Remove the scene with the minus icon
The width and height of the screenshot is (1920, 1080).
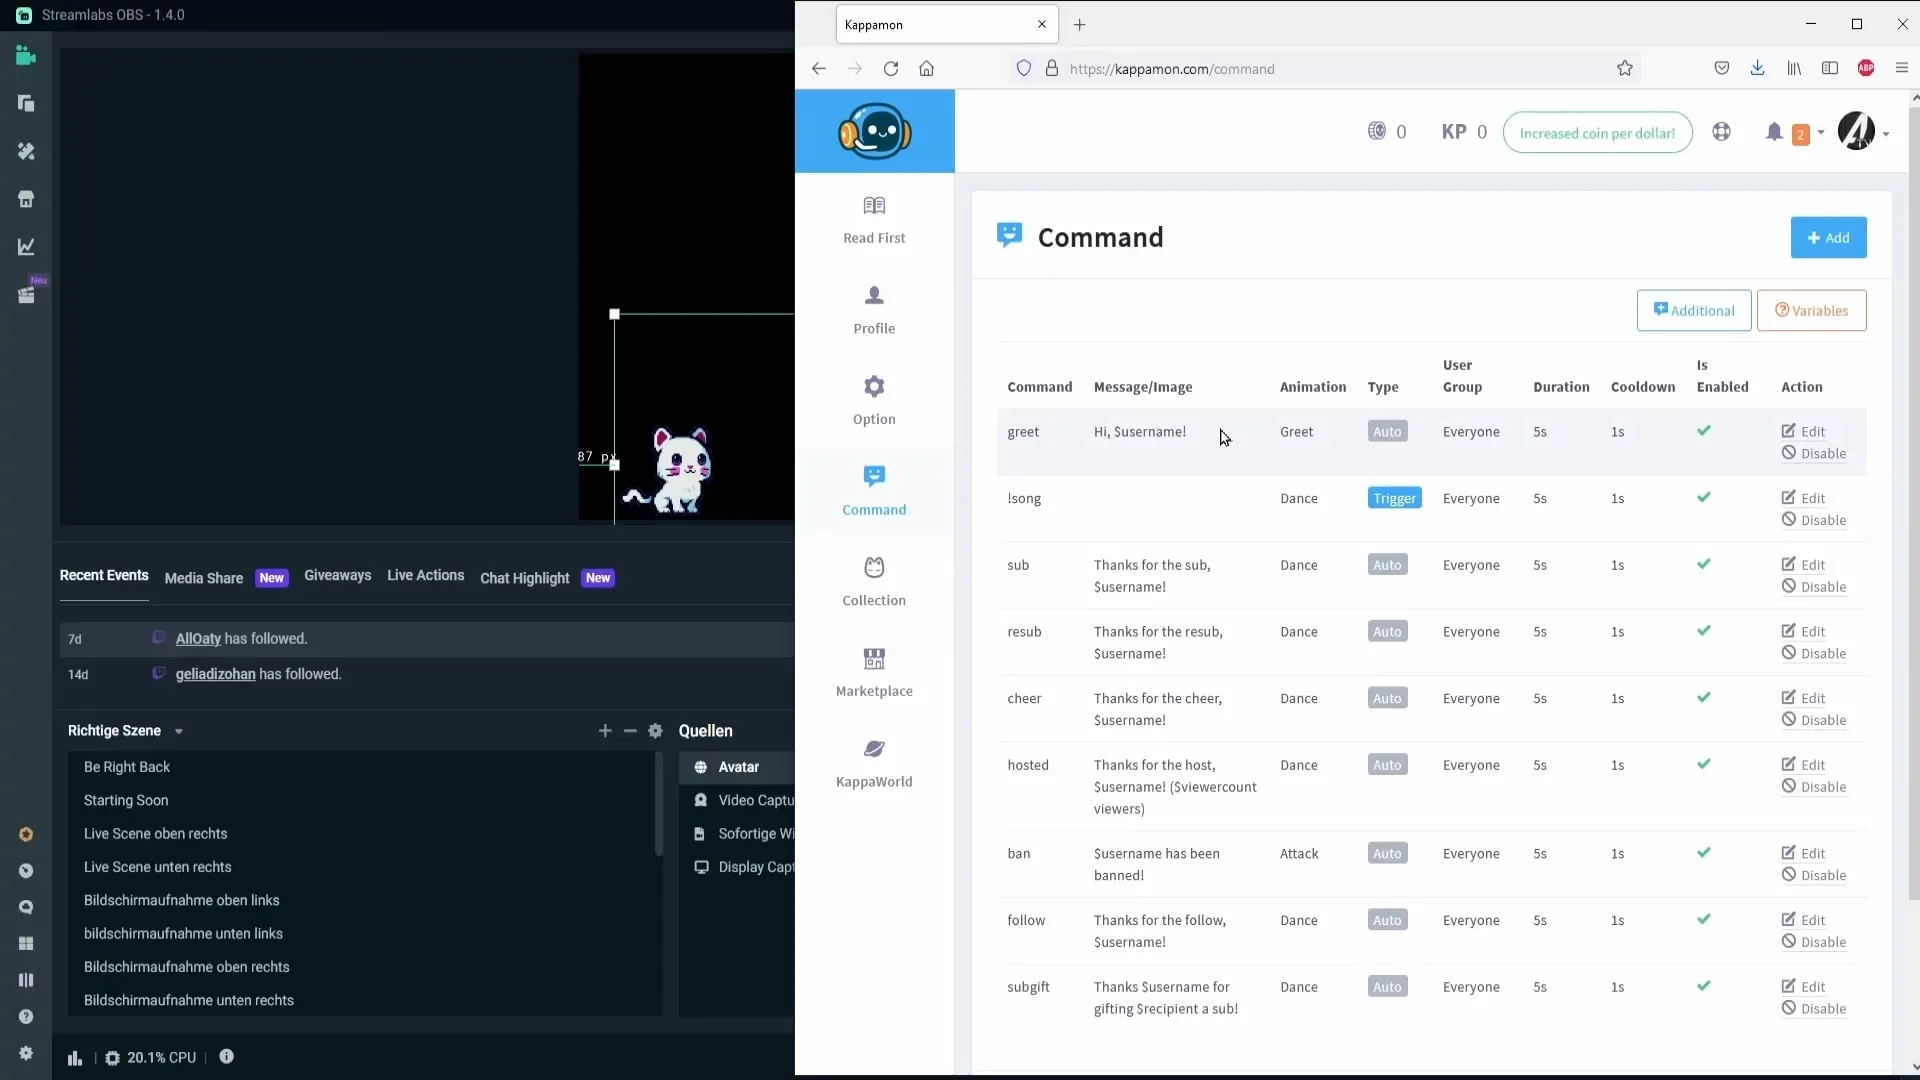(x=630, y=731)
